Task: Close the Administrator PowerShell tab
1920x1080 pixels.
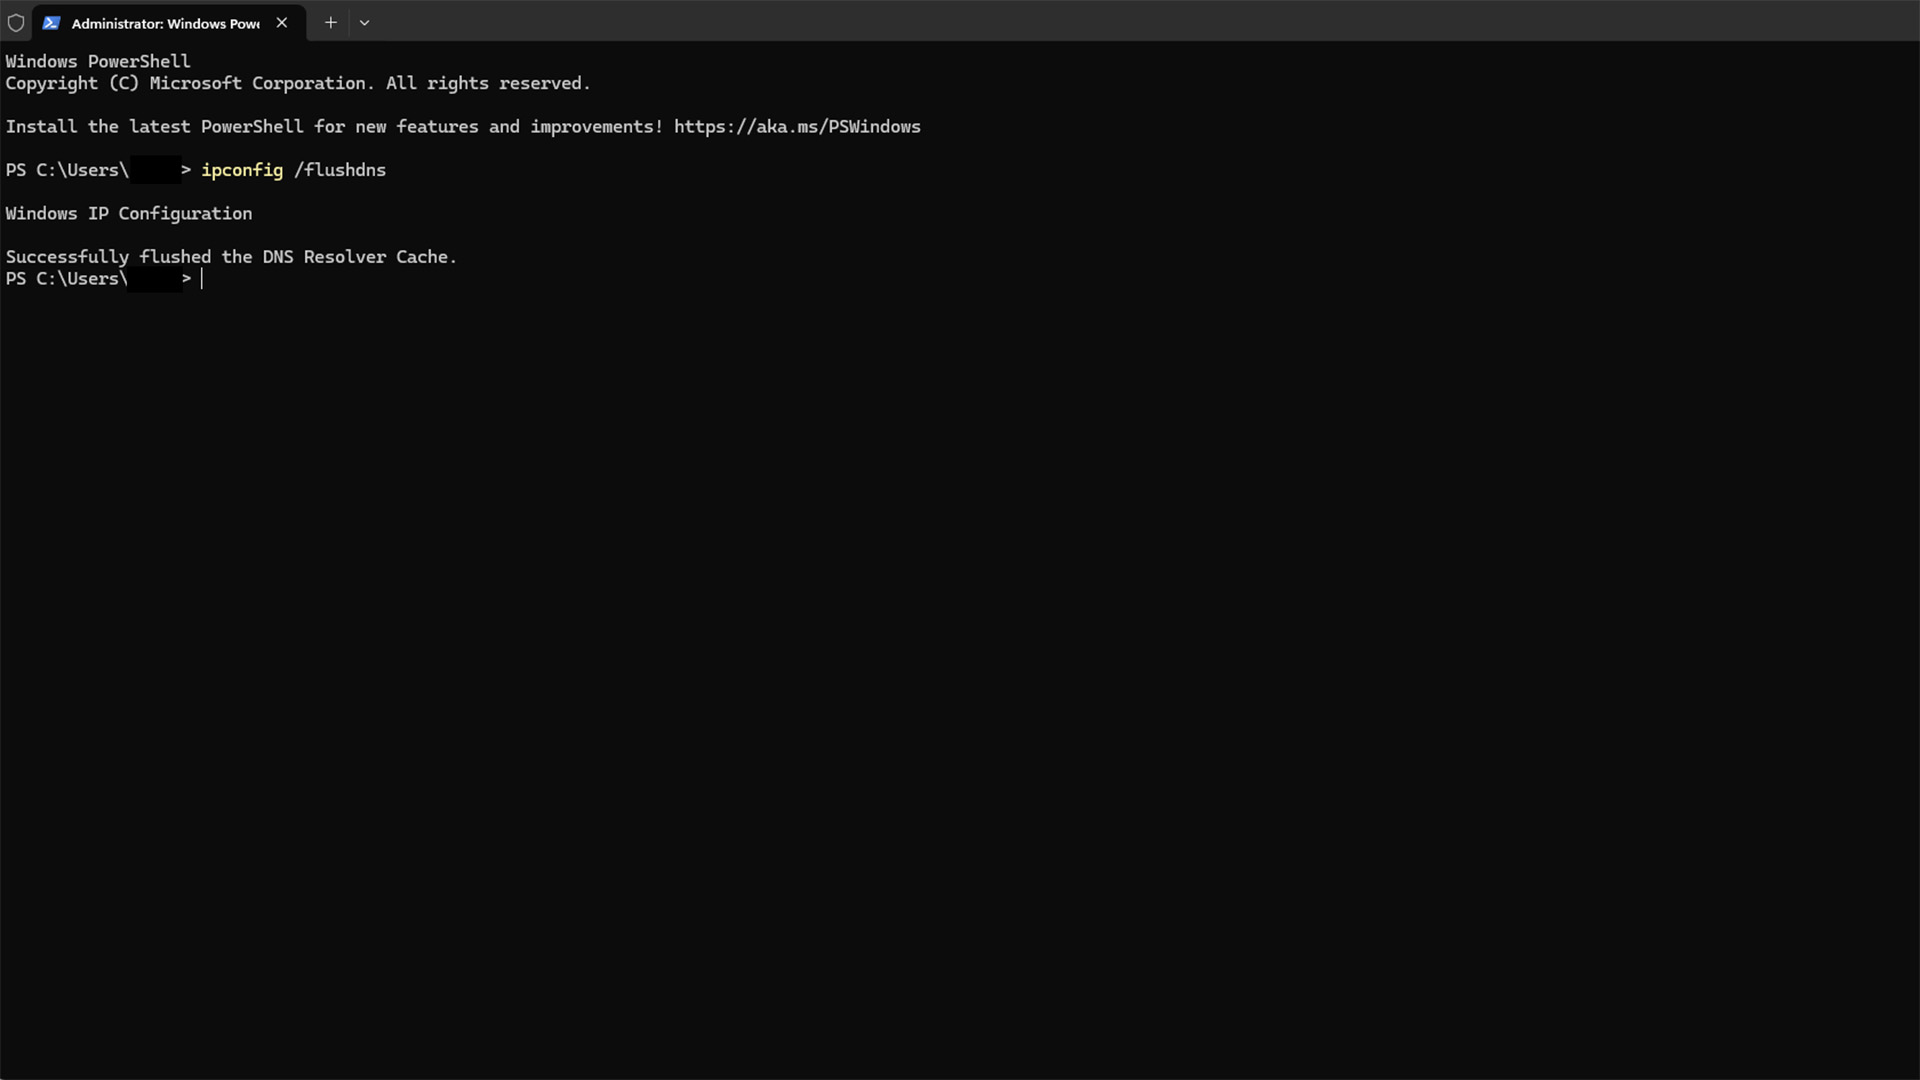Action: point(282,23)
